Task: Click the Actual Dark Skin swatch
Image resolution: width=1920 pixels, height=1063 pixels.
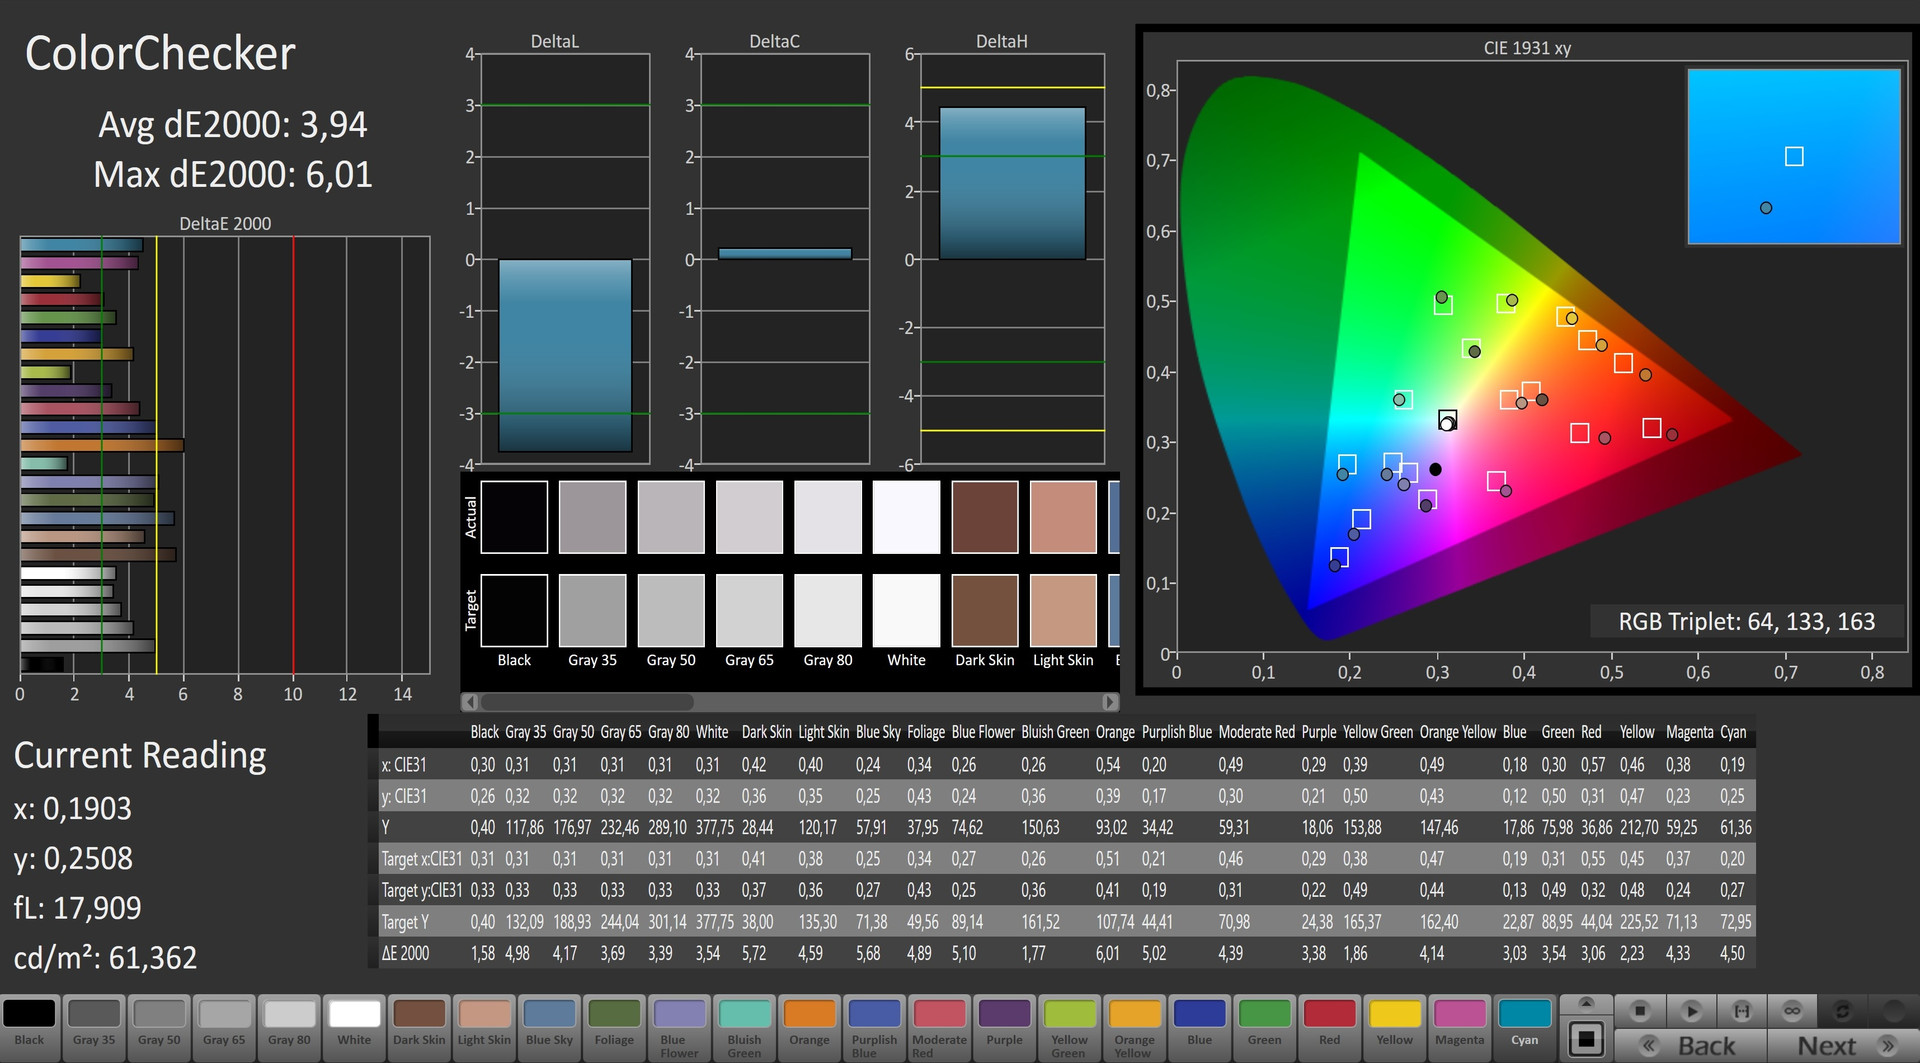Action: click(x=984, y=517)
